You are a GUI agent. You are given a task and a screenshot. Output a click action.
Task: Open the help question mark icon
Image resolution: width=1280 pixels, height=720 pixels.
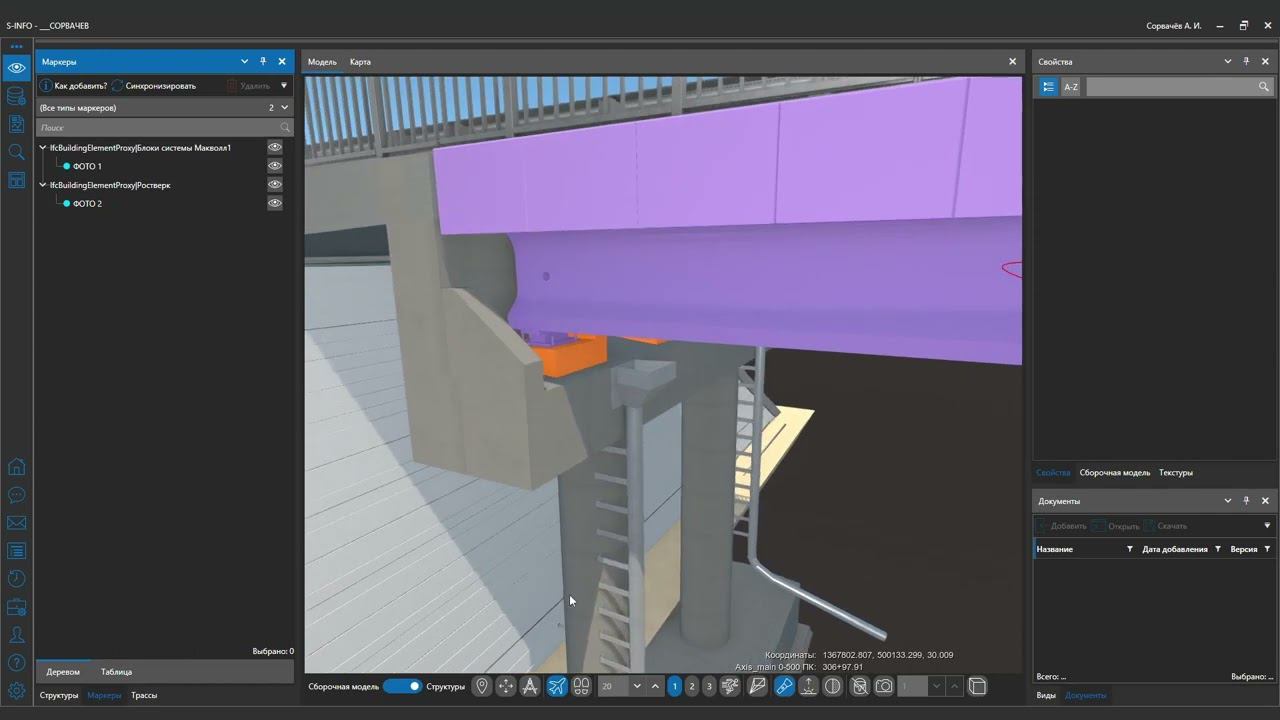16,663
